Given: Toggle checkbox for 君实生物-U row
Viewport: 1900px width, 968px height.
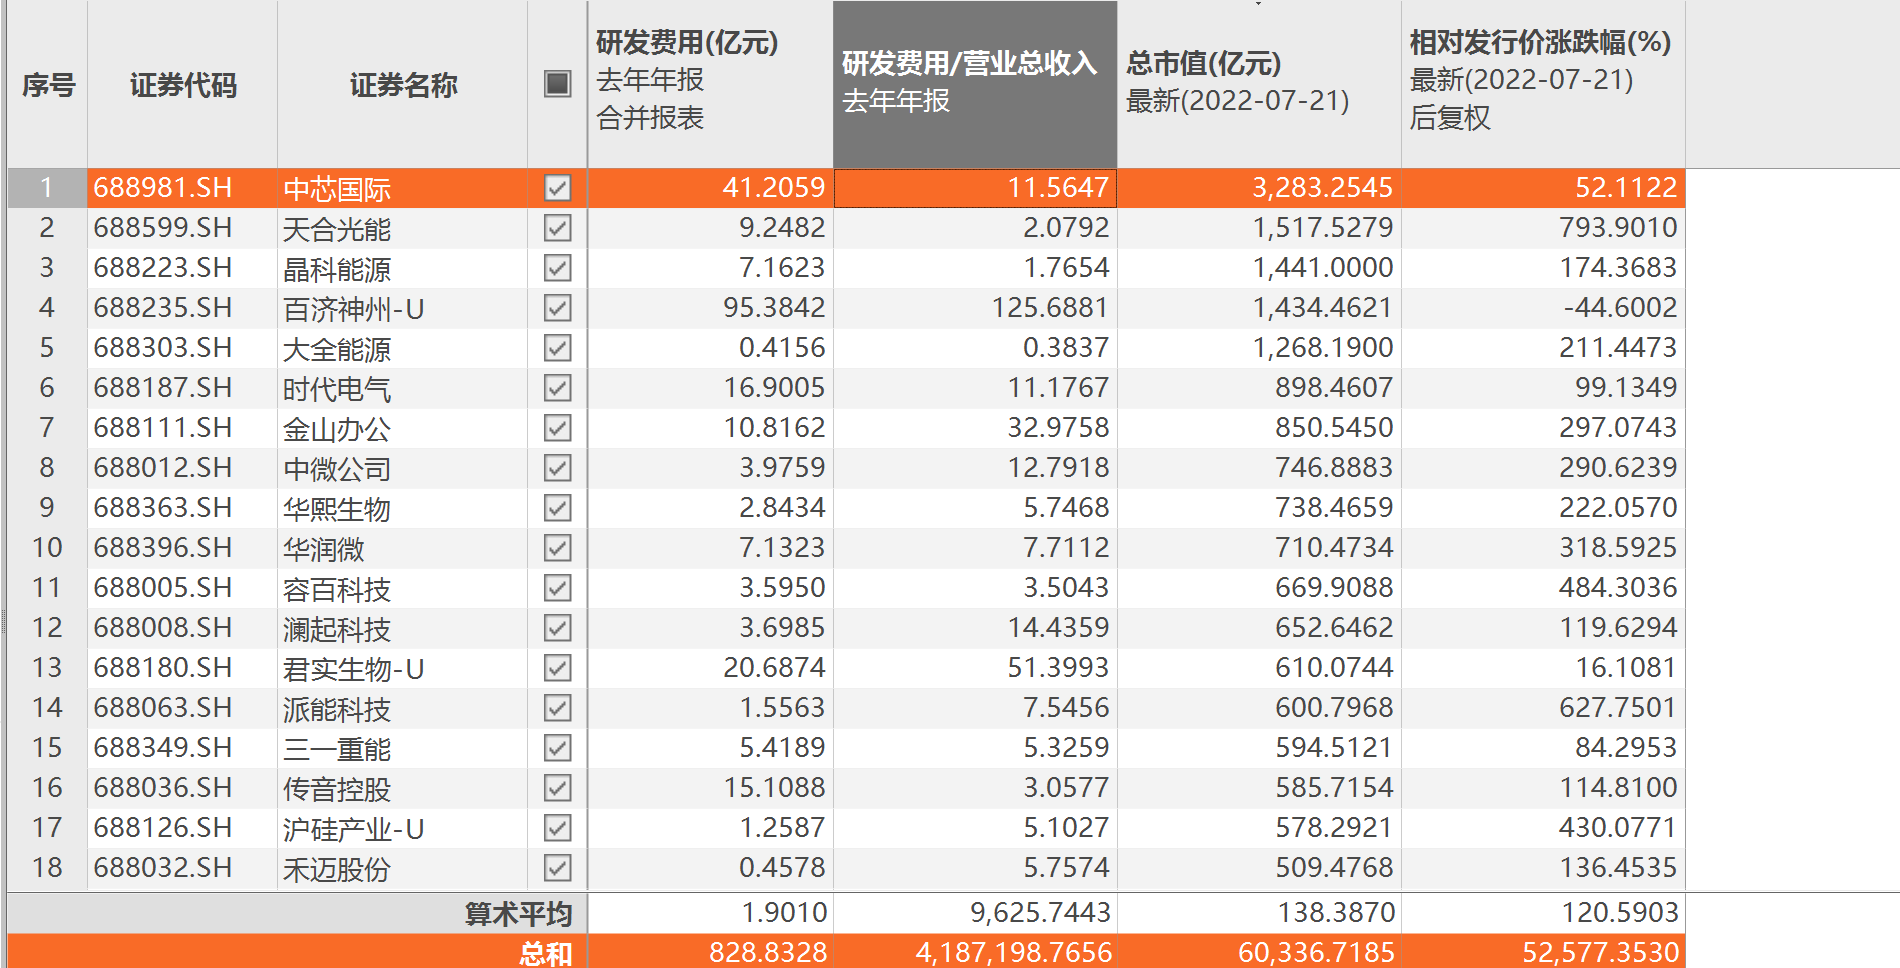Looking at the screenshot, I should click(557, 668).
